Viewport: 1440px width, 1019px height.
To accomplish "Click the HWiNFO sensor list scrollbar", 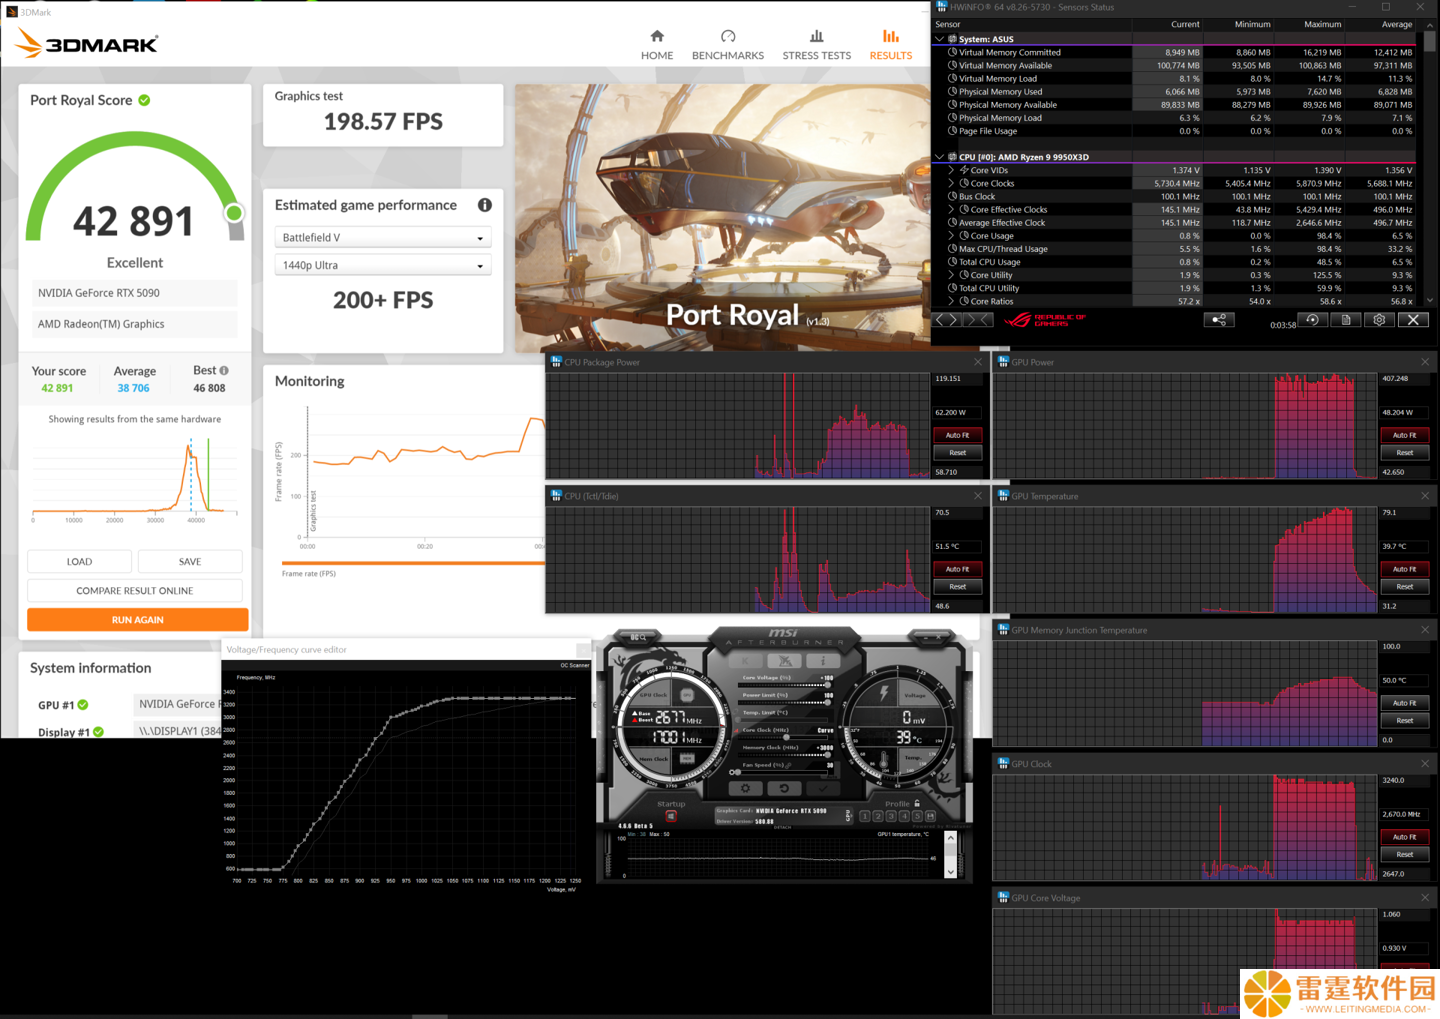I will pos(1430,42).
